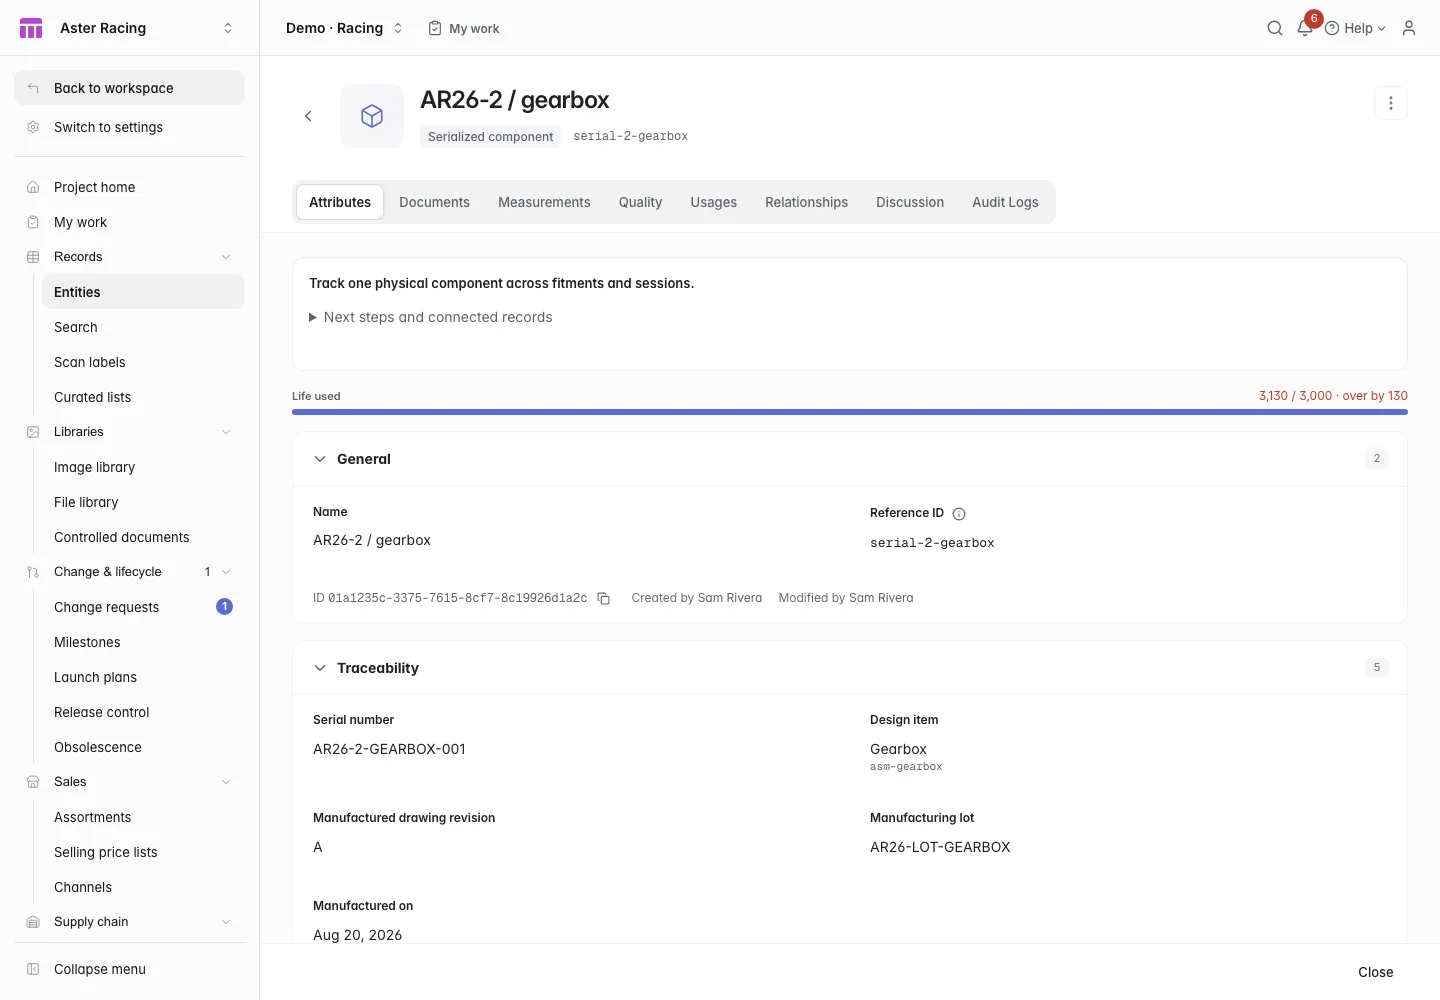Collapse the General section
1440x1000 pixels.
pyautogui.click(x=320, y=459)
